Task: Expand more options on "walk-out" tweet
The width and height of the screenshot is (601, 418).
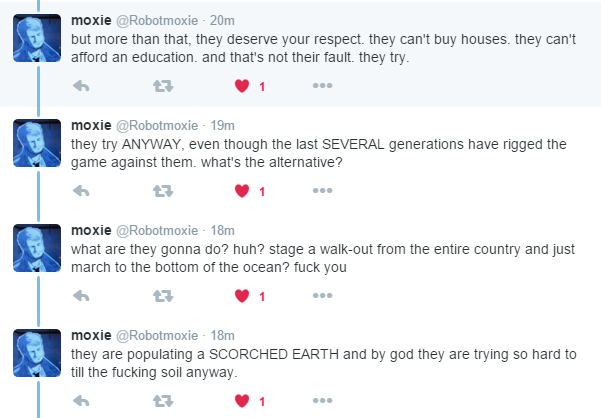Action: 321,296
